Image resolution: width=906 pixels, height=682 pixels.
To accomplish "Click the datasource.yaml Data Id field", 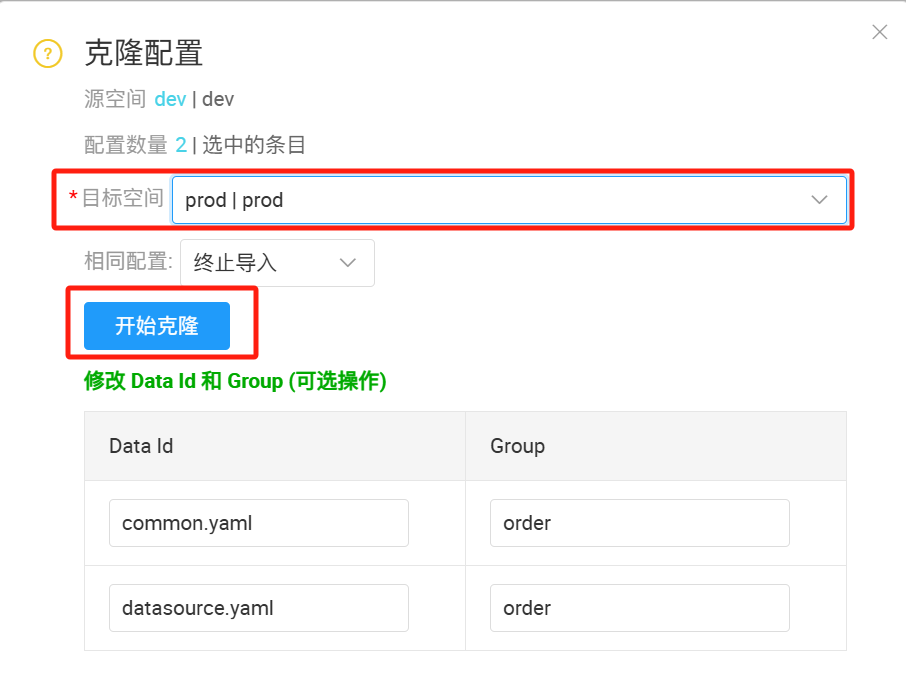I will pyautogui.click(x=258, y=608).
